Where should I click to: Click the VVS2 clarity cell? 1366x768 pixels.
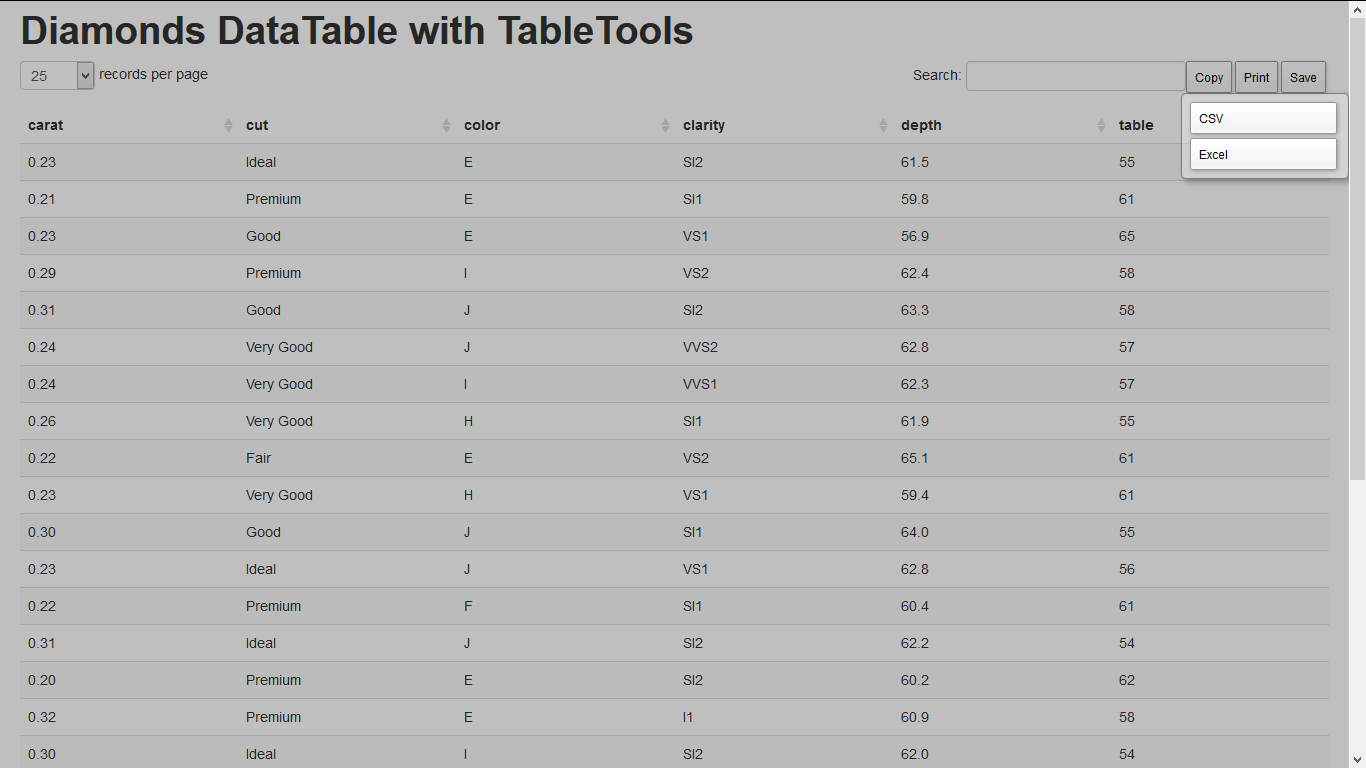(x=700, y=347)
